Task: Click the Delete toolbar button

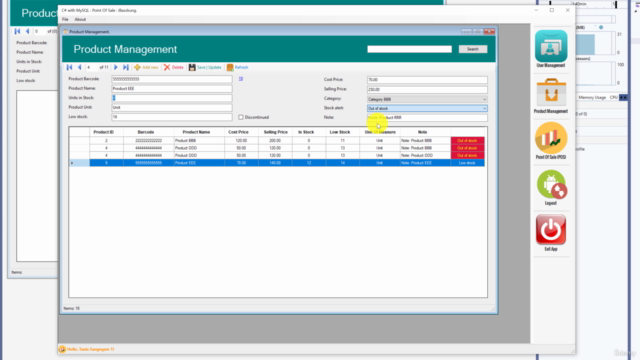Action: pos(174,67)
